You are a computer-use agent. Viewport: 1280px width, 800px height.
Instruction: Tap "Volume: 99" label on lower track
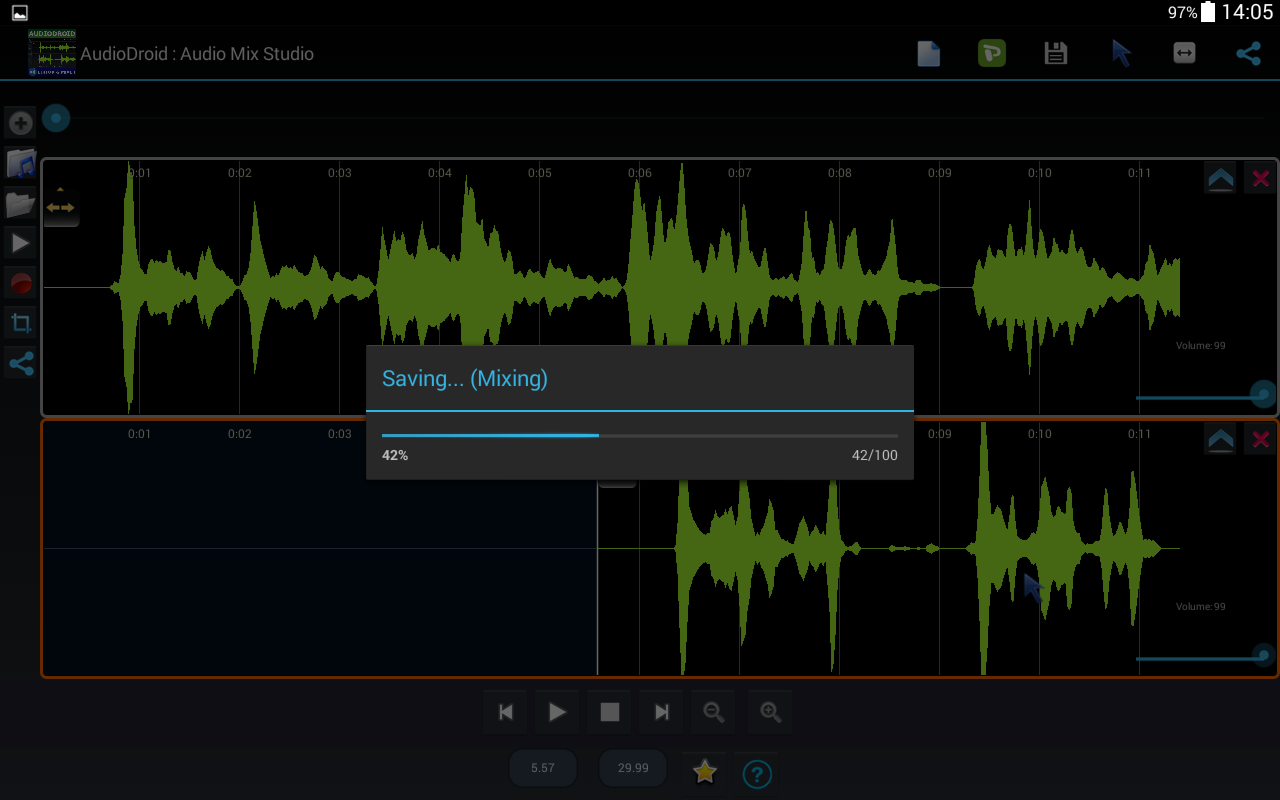[1200, 607]
